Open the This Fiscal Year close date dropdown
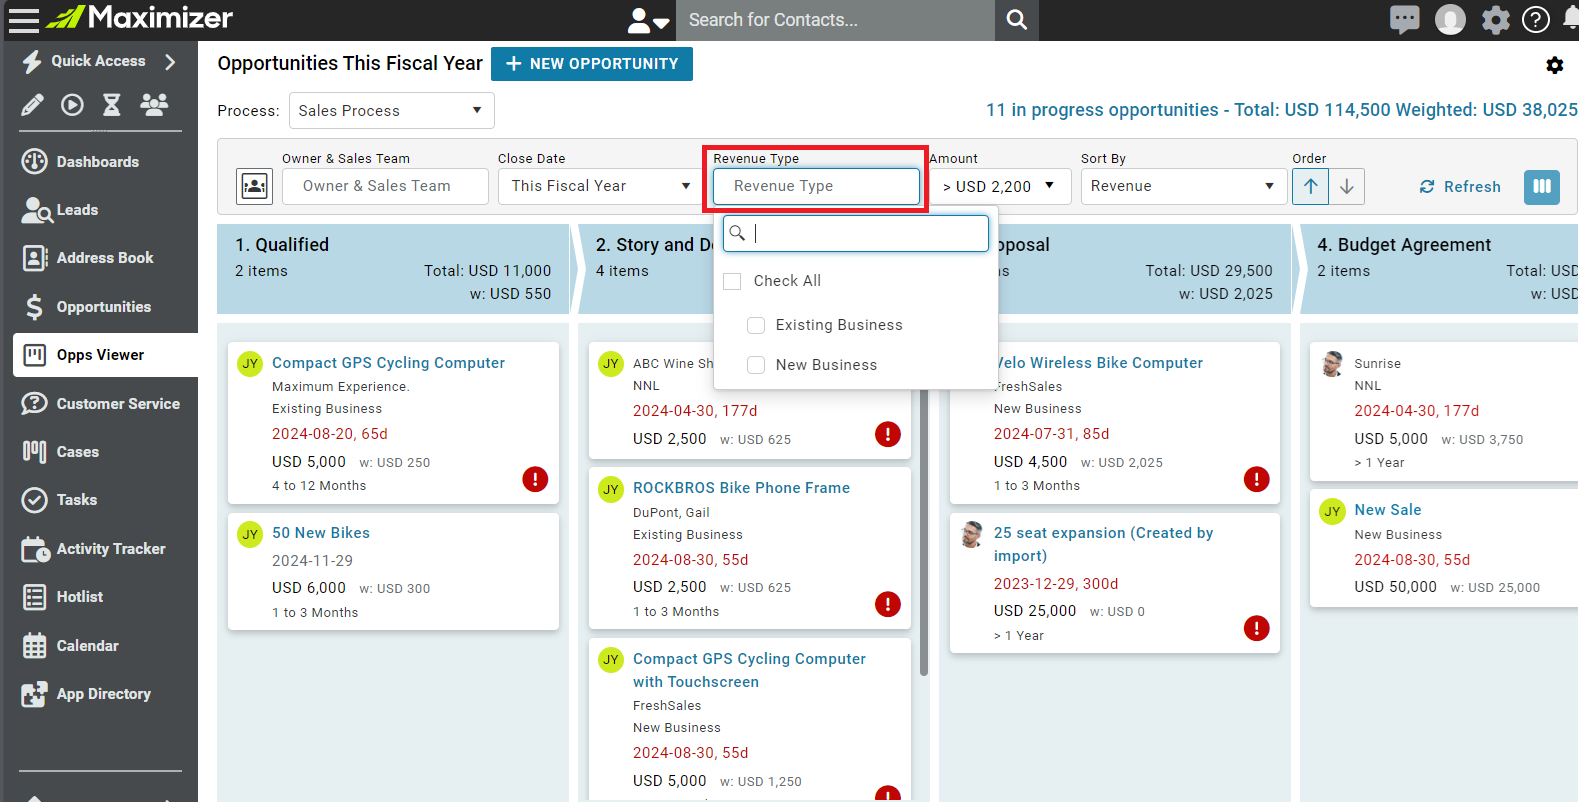1579x802 pixels. 600,186
